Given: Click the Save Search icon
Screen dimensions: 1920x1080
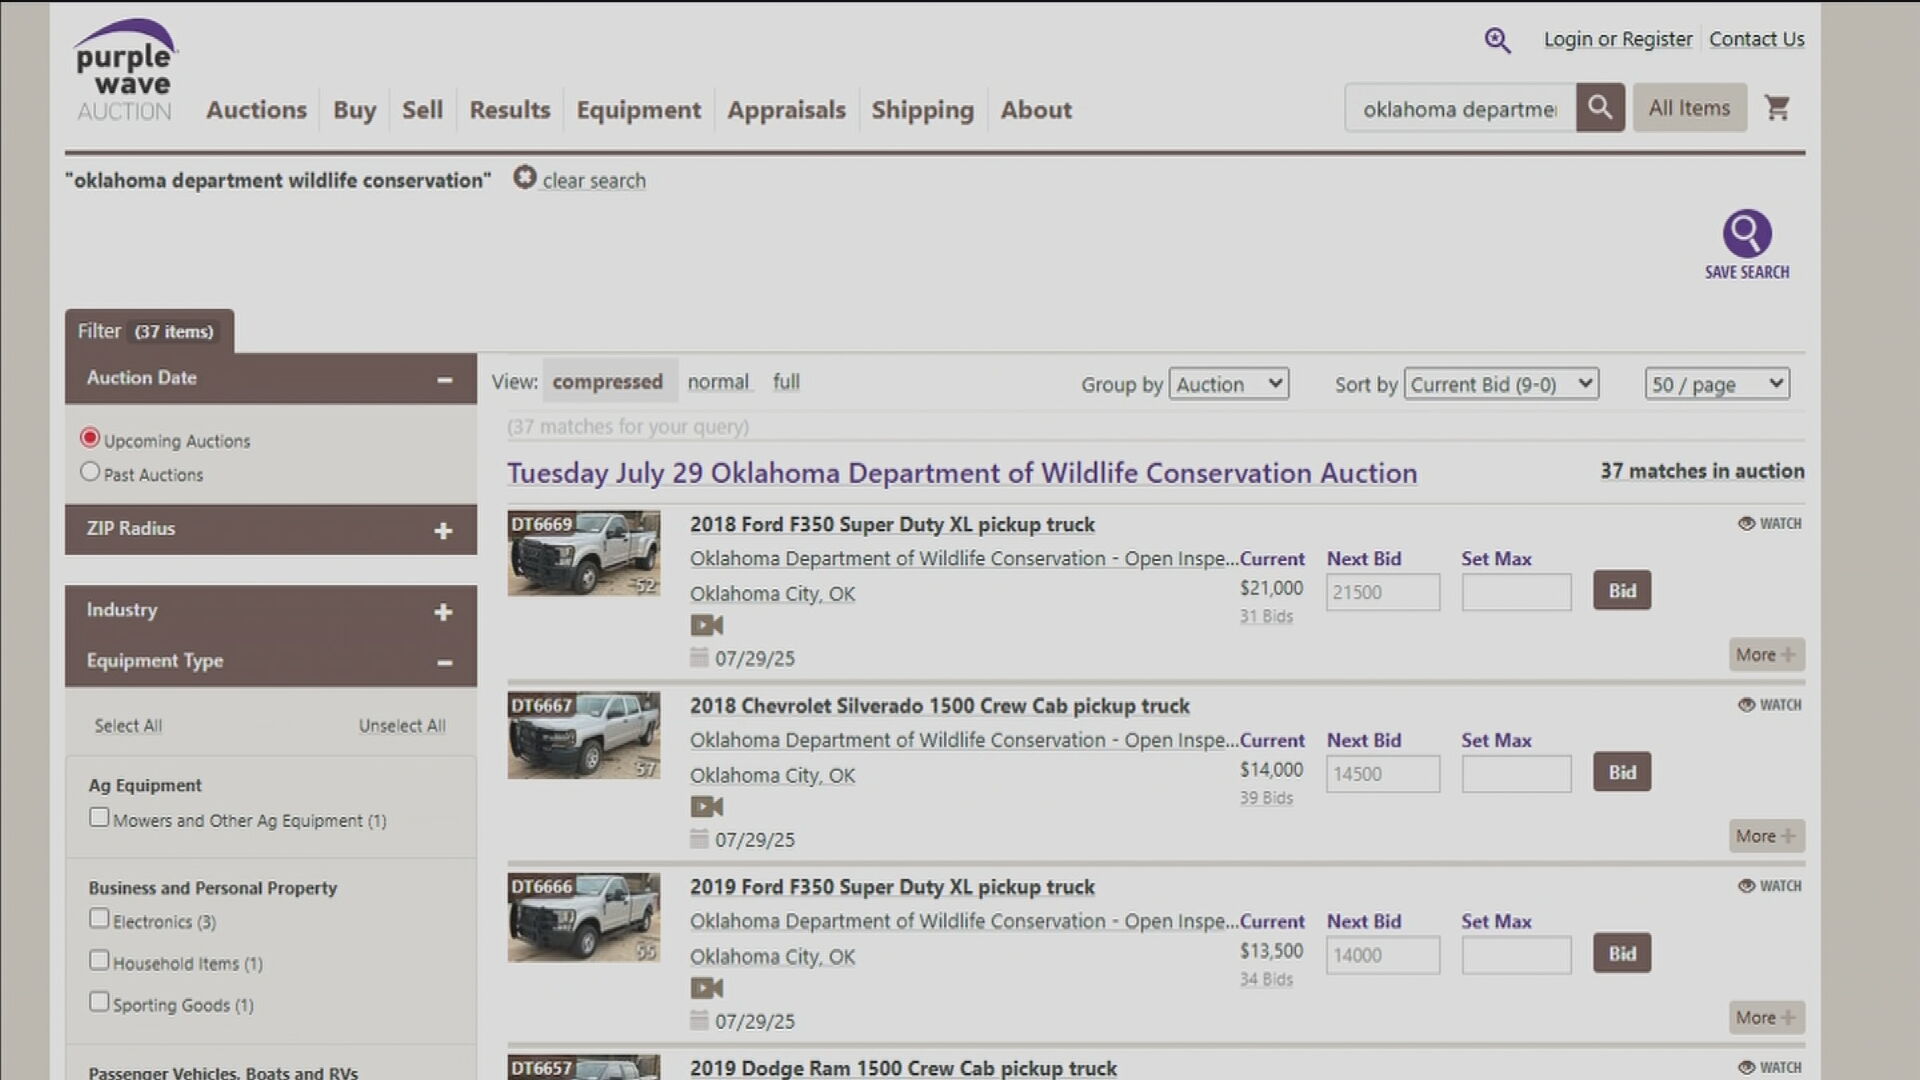Looking at the screenshot, I should coord(1747,234).
